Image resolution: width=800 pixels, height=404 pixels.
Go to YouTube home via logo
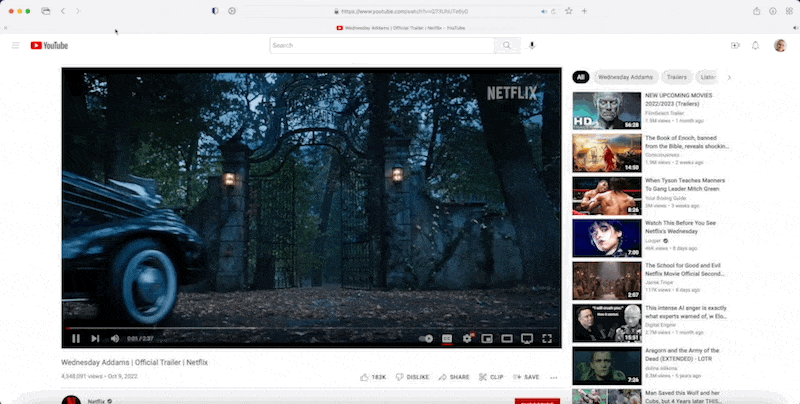[49, 45]
